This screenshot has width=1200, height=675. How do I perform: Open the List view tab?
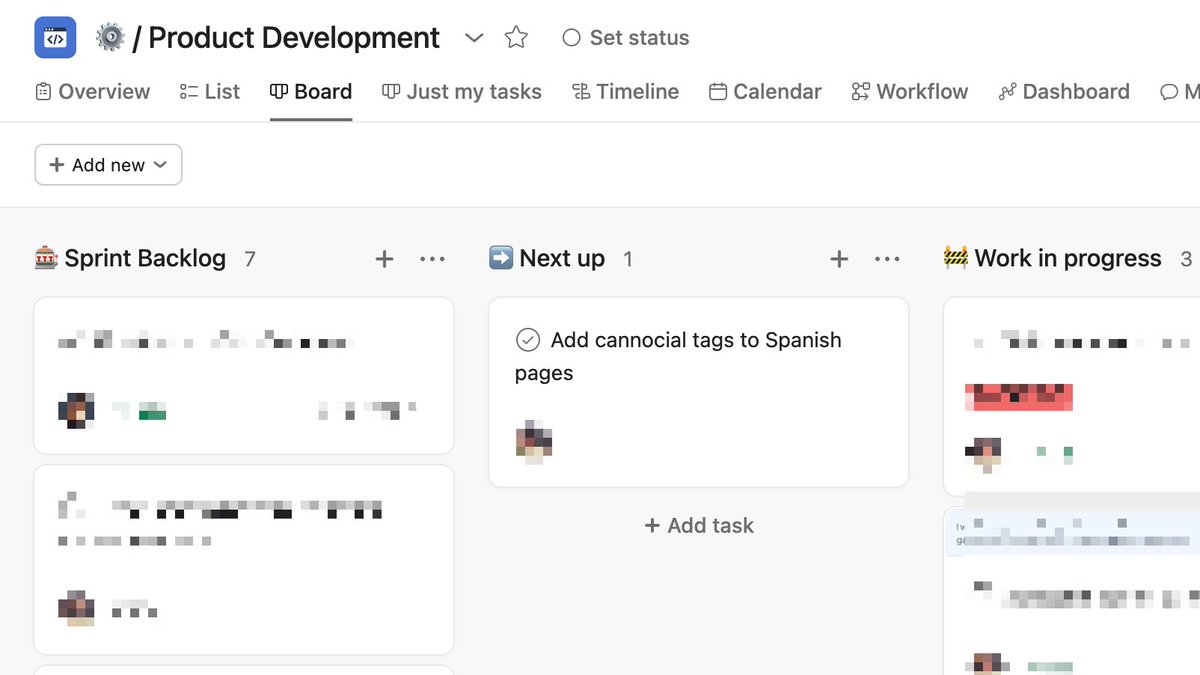210,92
